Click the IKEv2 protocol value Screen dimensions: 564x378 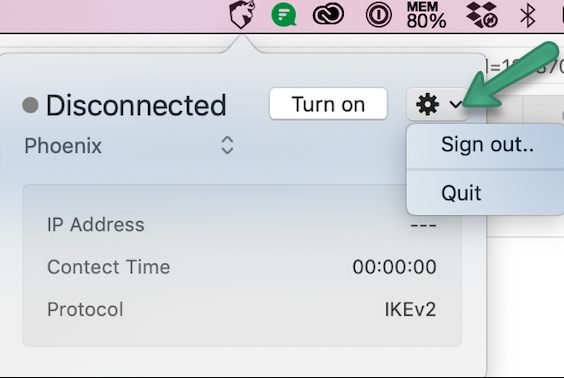tap(410, 309)
